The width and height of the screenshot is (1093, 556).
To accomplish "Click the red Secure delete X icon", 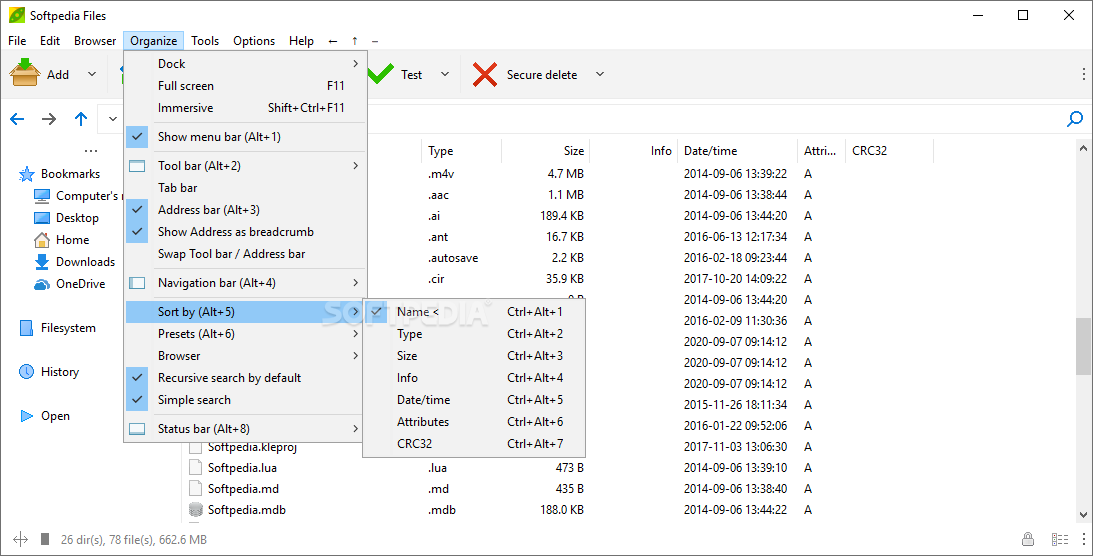I will [x=484, y=74].
